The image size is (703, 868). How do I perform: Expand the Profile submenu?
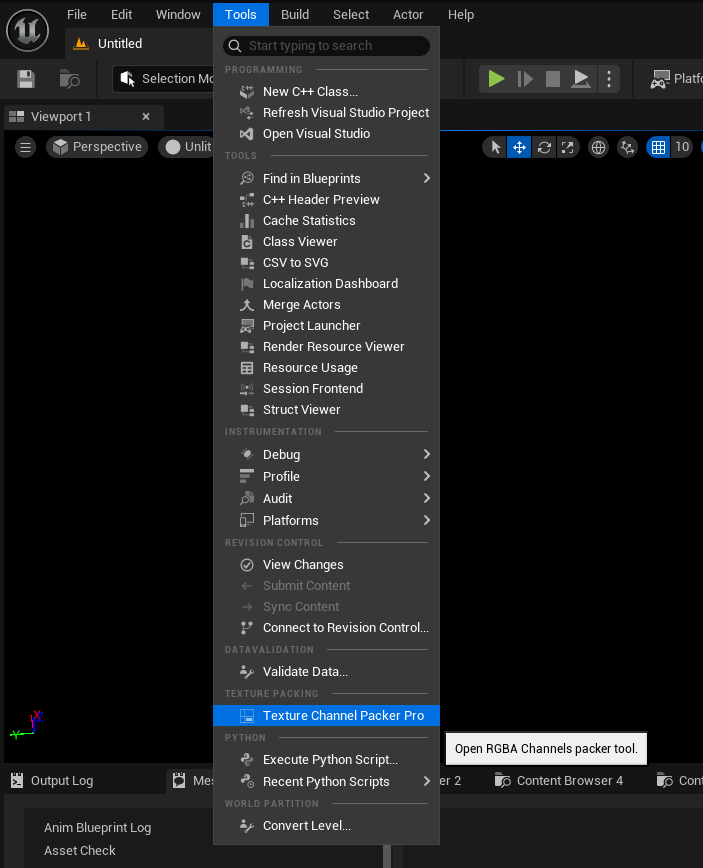tap(327, 477)
